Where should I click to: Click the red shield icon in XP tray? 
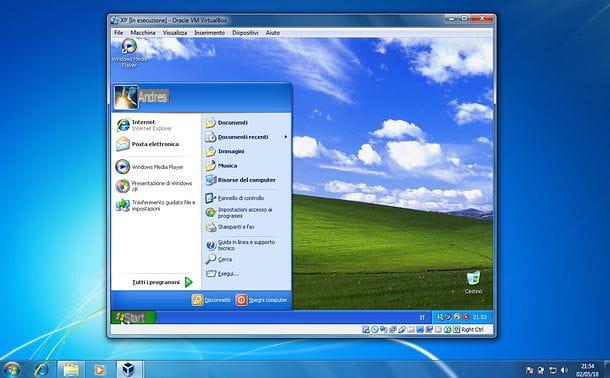coord(466,317)
